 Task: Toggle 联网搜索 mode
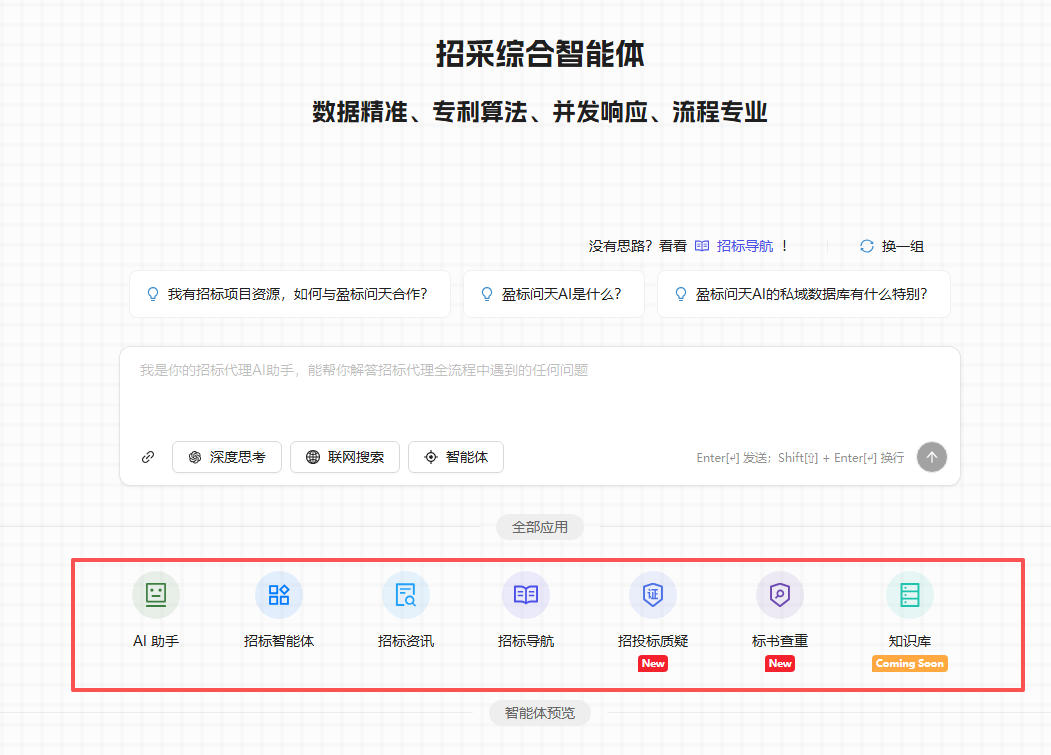coord(345,457)
